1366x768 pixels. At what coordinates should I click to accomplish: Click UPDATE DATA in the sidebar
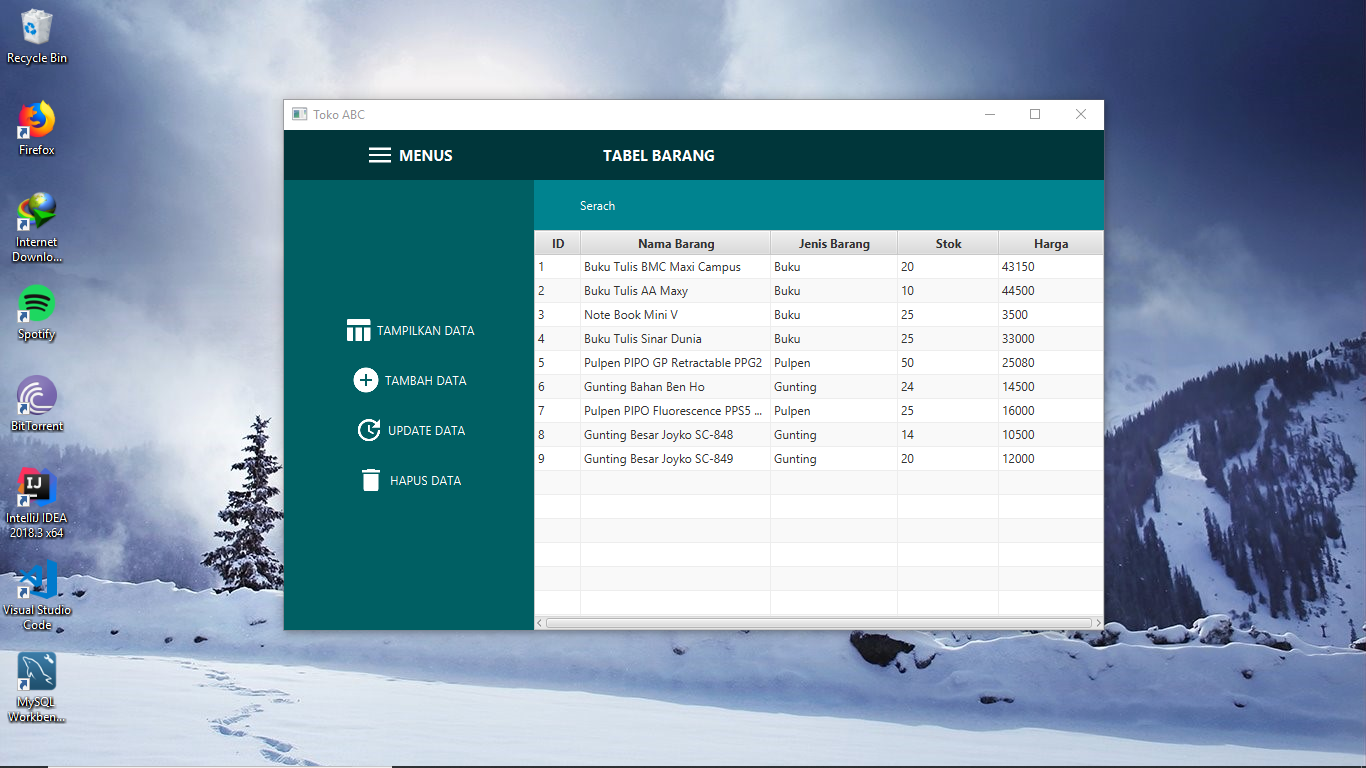(426, 430)
